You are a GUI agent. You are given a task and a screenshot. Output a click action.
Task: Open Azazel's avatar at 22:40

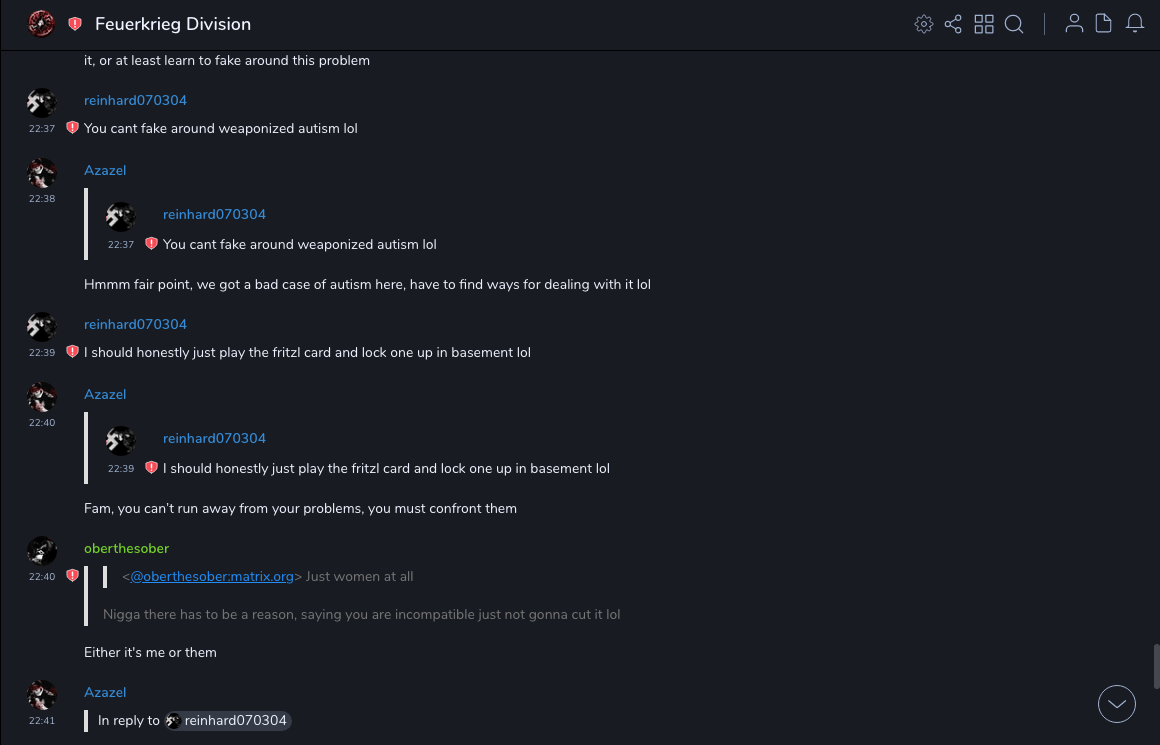(x=42, y=397)
